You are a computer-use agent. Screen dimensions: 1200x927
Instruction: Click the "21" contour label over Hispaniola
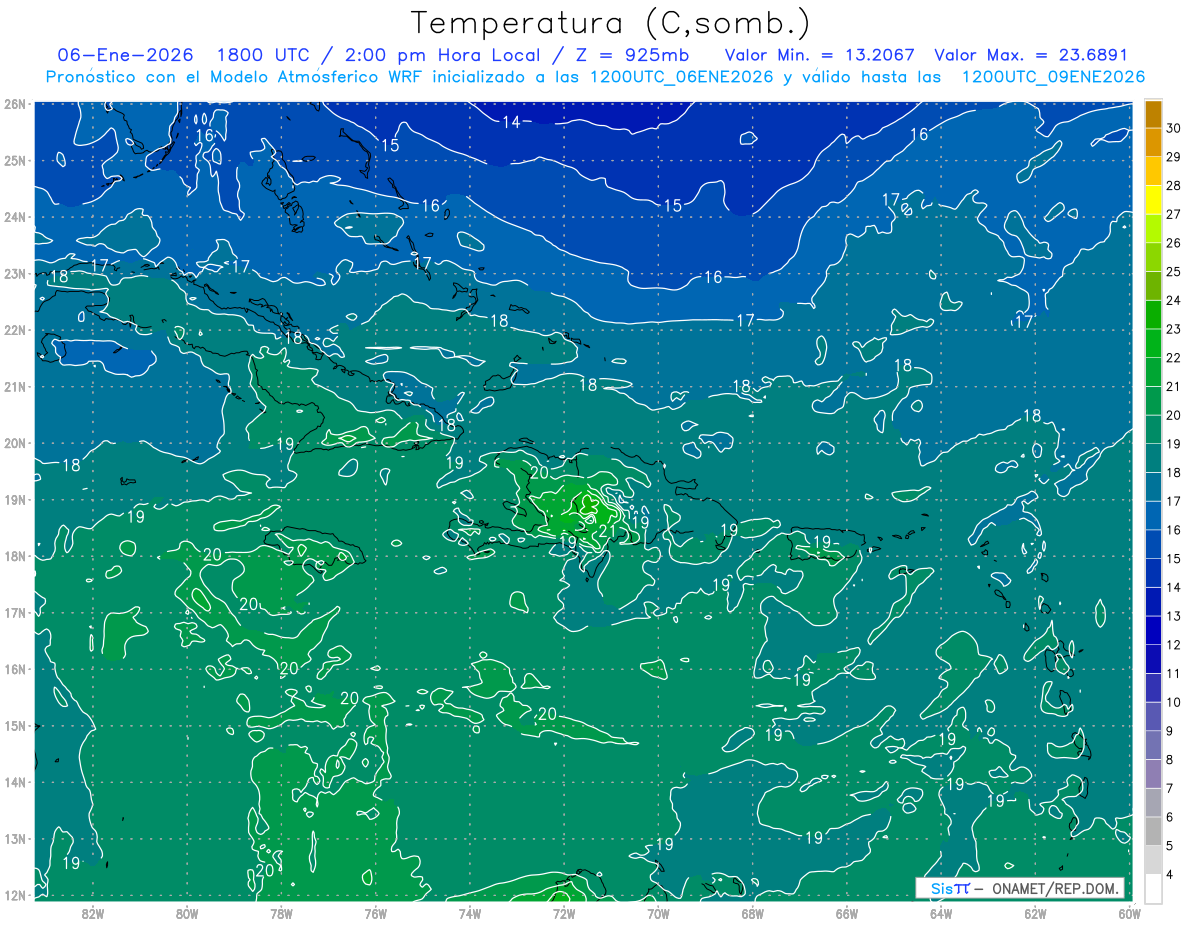[x=607, y=531]
